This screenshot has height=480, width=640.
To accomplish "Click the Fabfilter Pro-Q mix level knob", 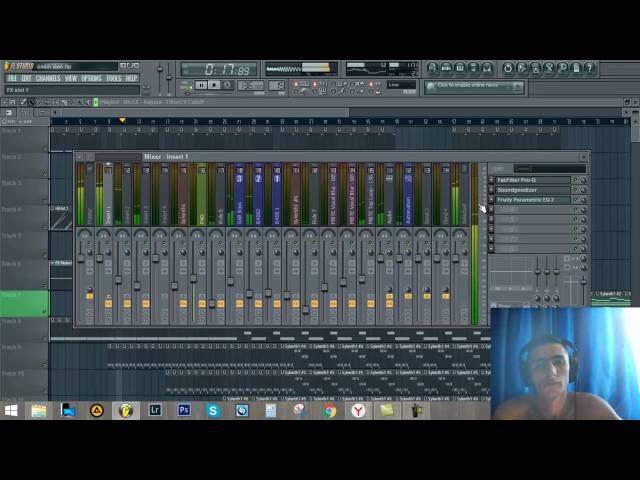I will pyautogui.click(x=583, y=180).
